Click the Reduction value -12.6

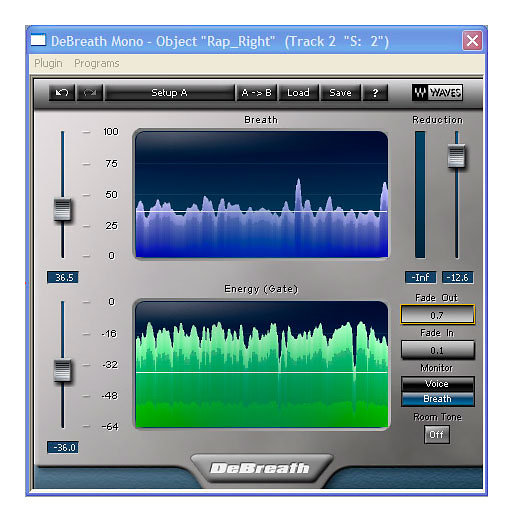457,277
